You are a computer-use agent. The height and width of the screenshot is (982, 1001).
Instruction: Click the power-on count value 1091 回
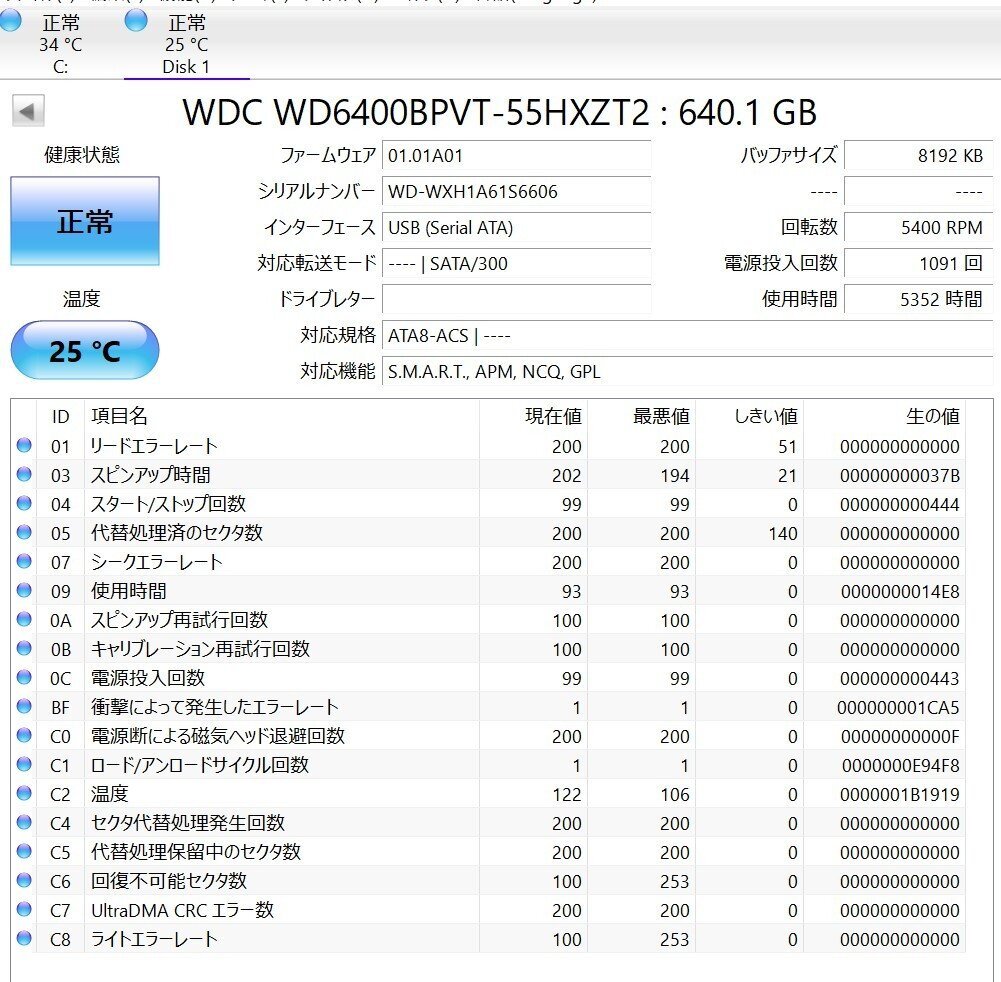pos(918,263)
